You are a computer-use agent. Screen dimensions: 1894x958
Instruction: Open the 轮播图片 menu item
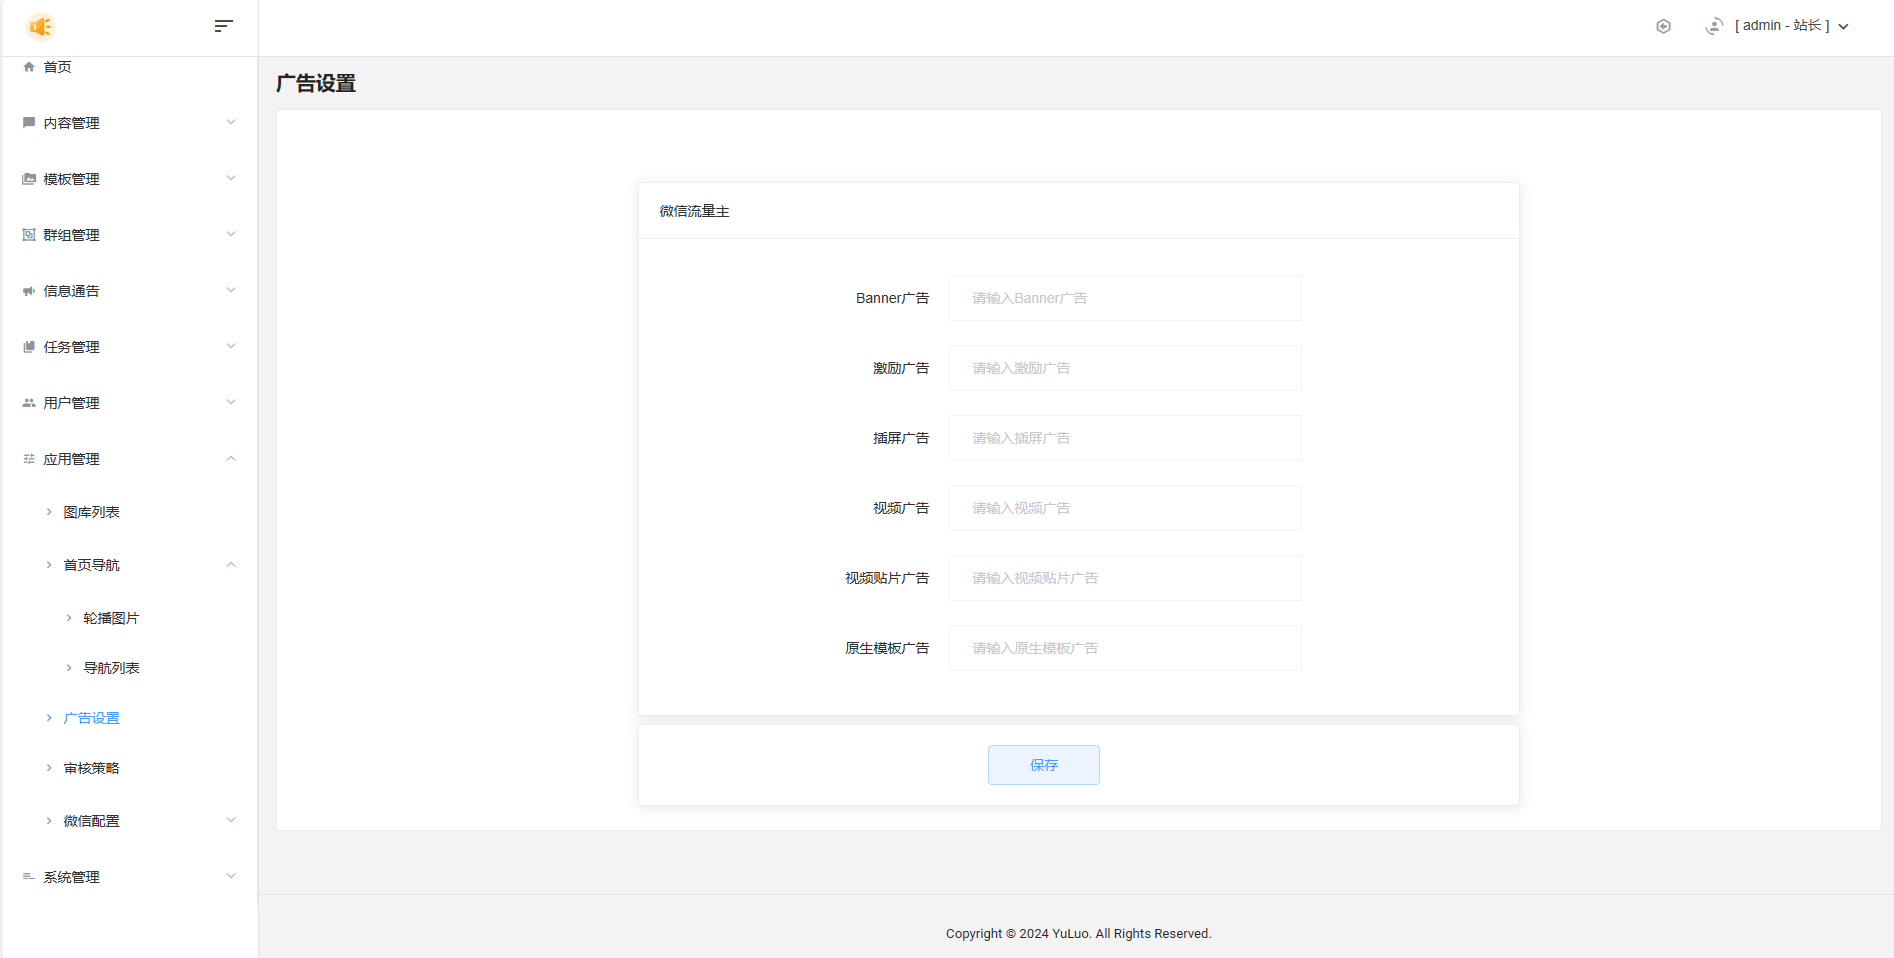[111, 618]
